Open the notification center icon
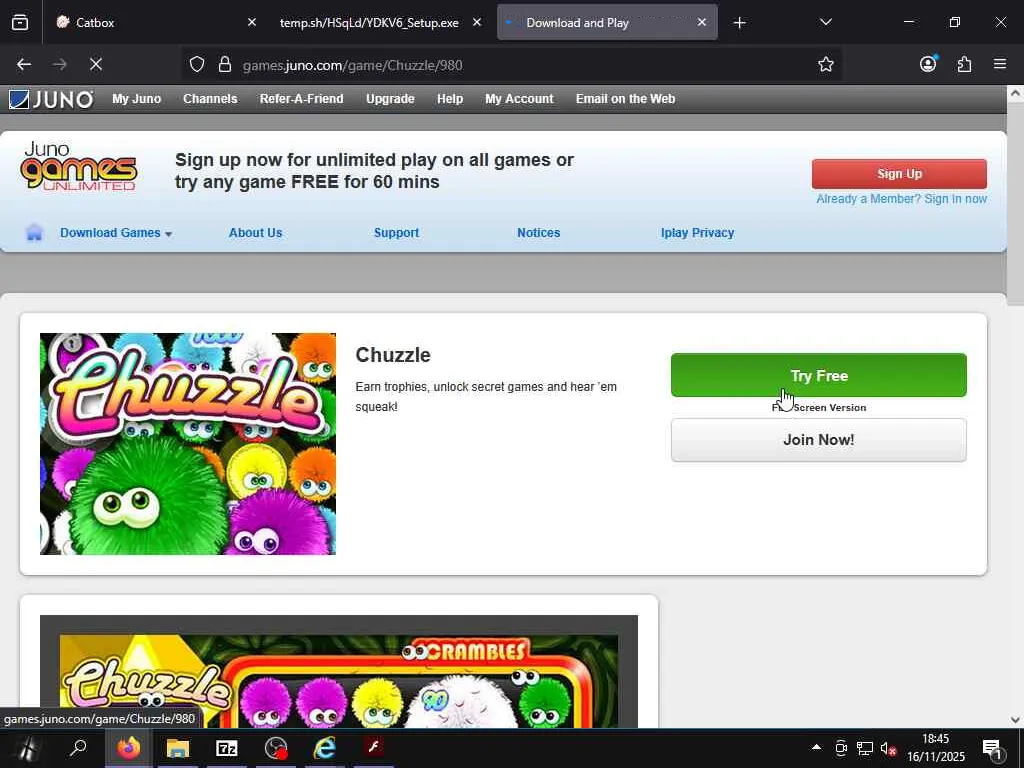This screenshot has height=768, width=1024. tap(992, 748)
